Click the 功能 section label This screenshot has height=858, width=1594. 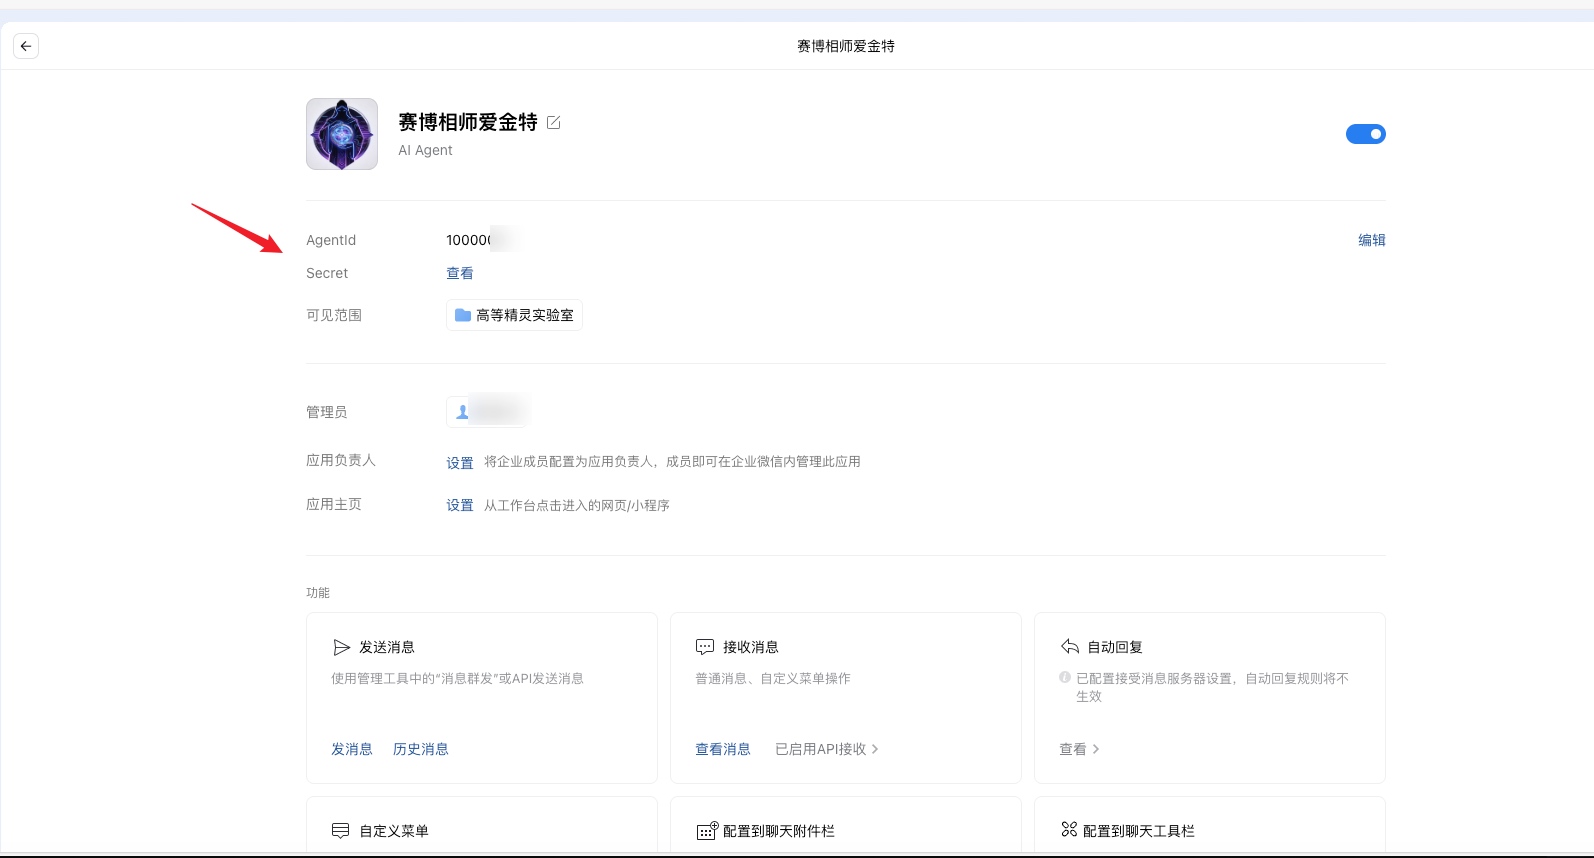point(318,593)
